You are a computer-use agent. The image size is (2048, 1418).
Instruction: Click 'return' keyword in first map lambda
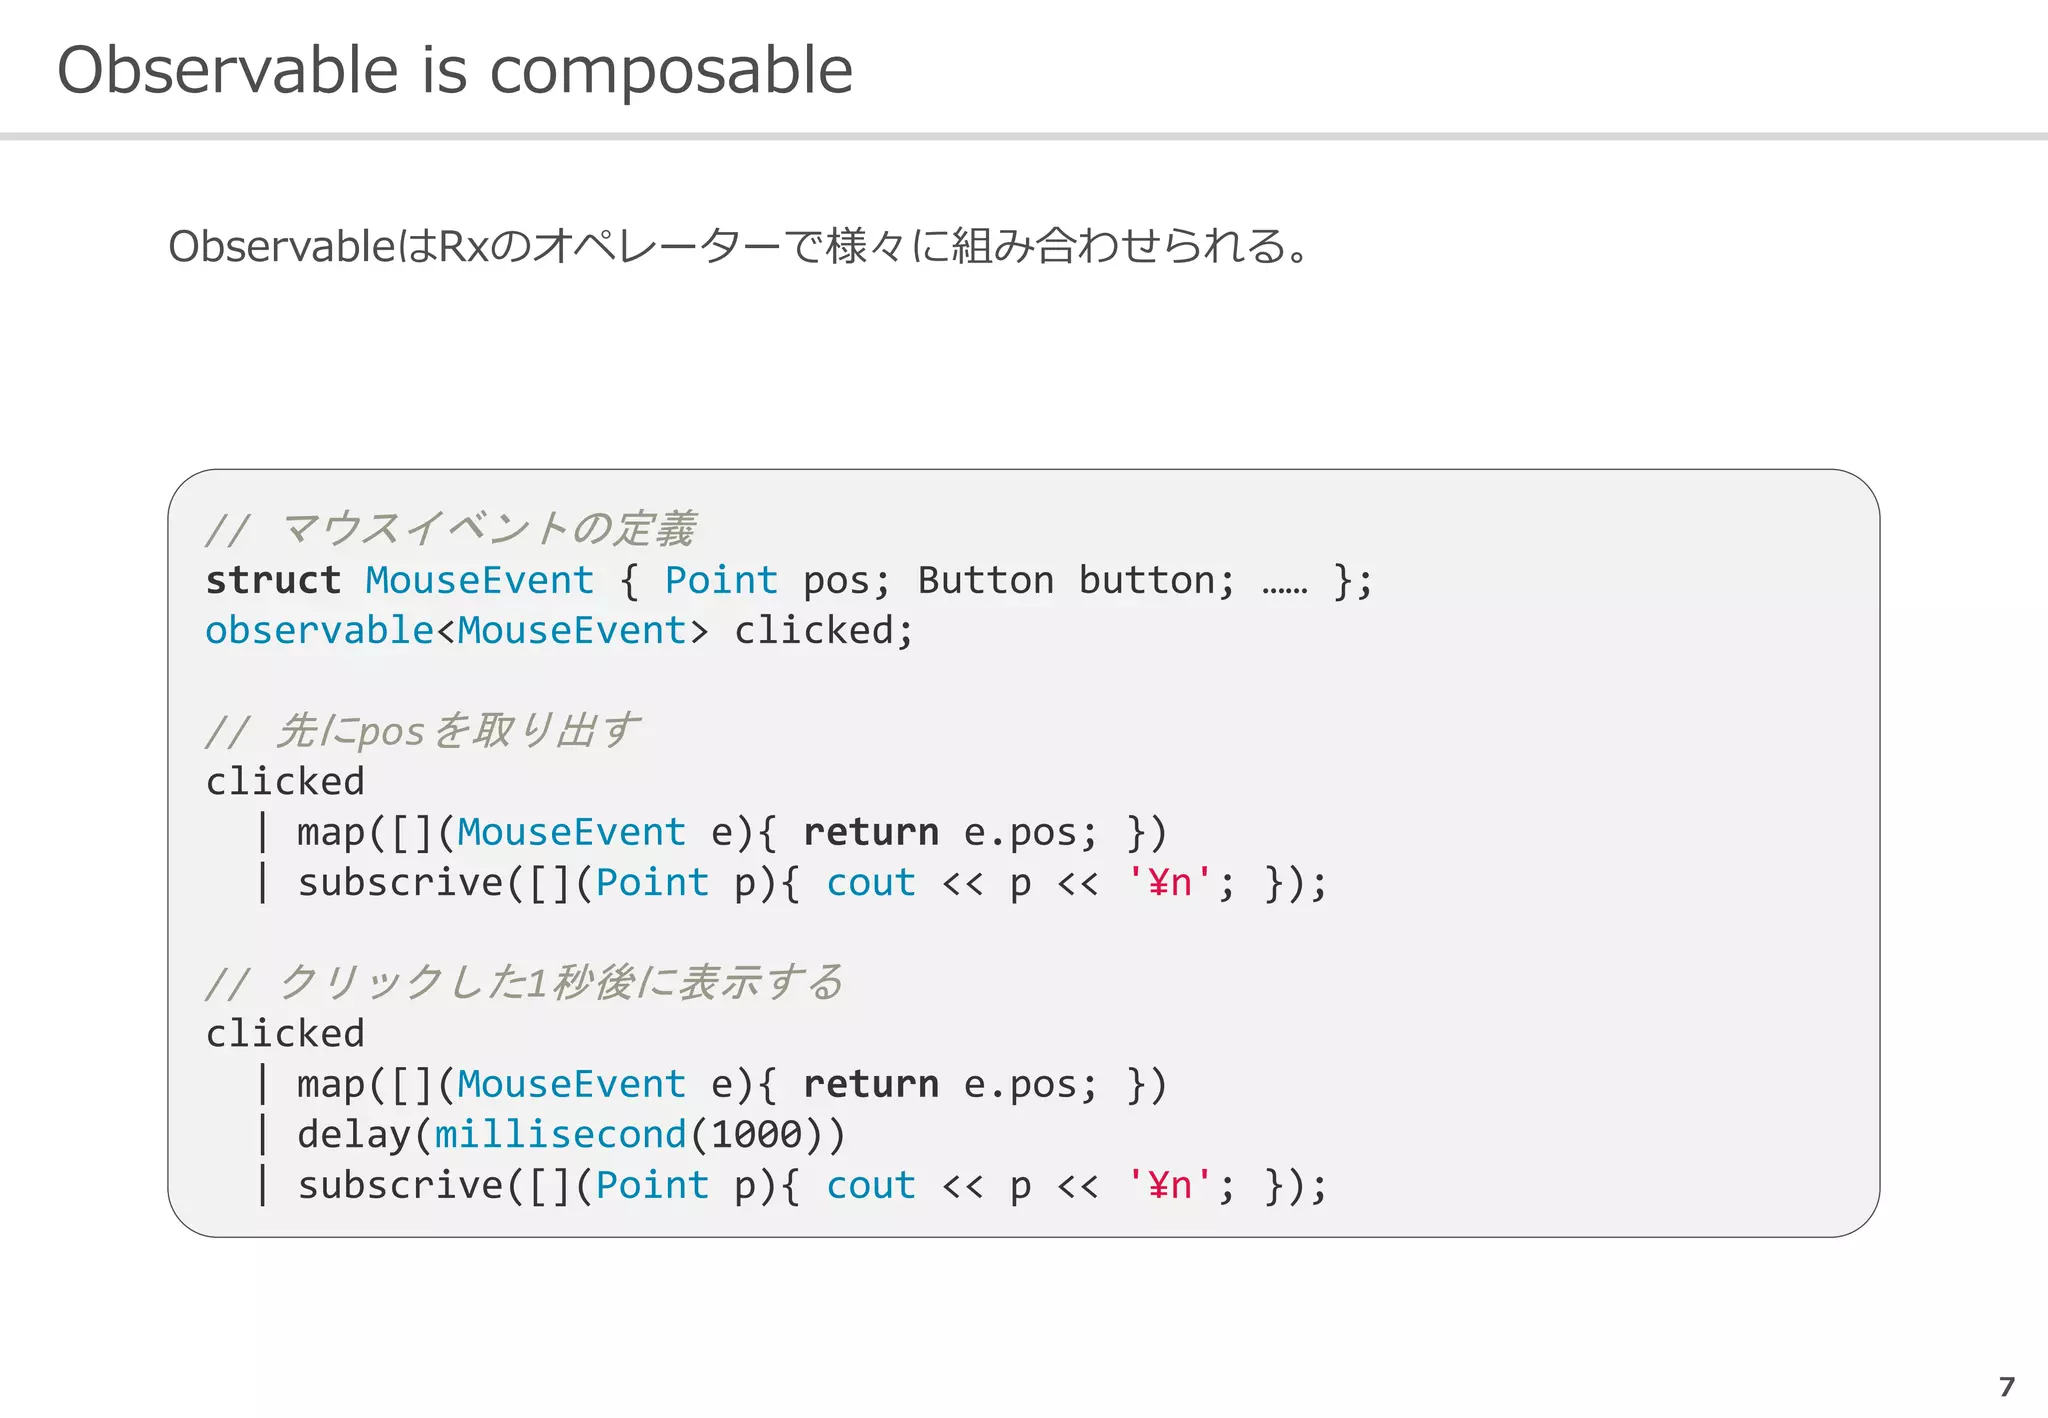click(x=871, y=832)
